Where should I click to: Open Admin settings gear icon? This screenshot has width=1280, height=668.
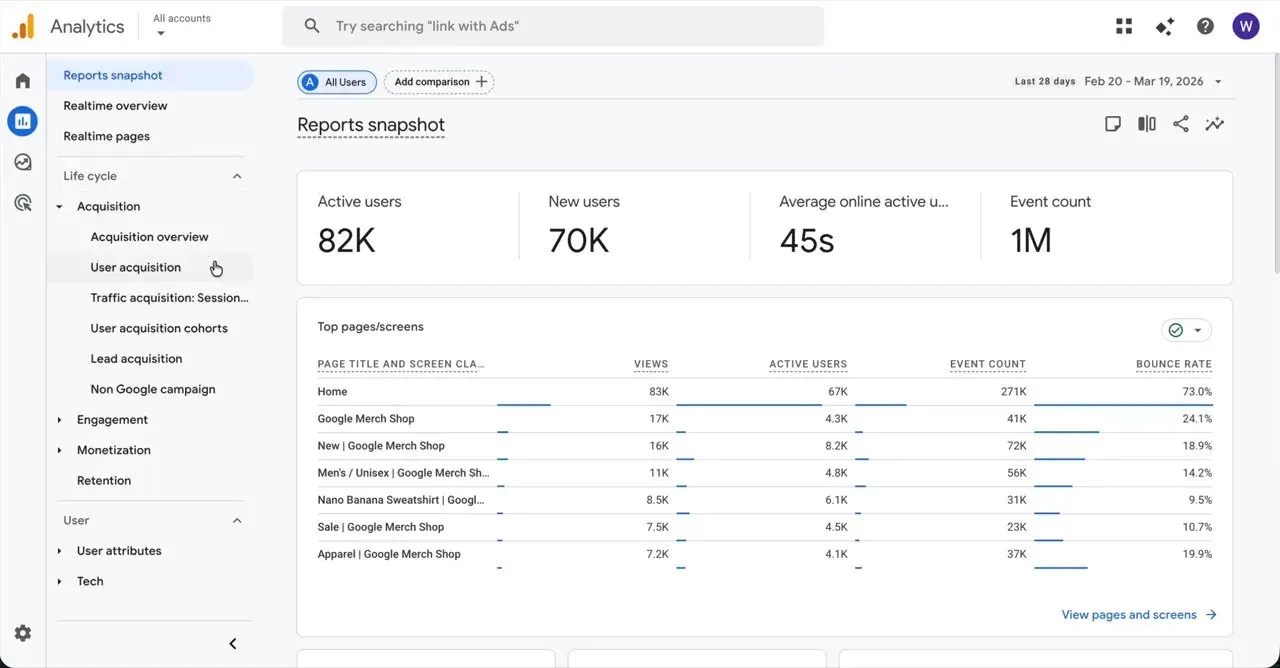point(22,633)
